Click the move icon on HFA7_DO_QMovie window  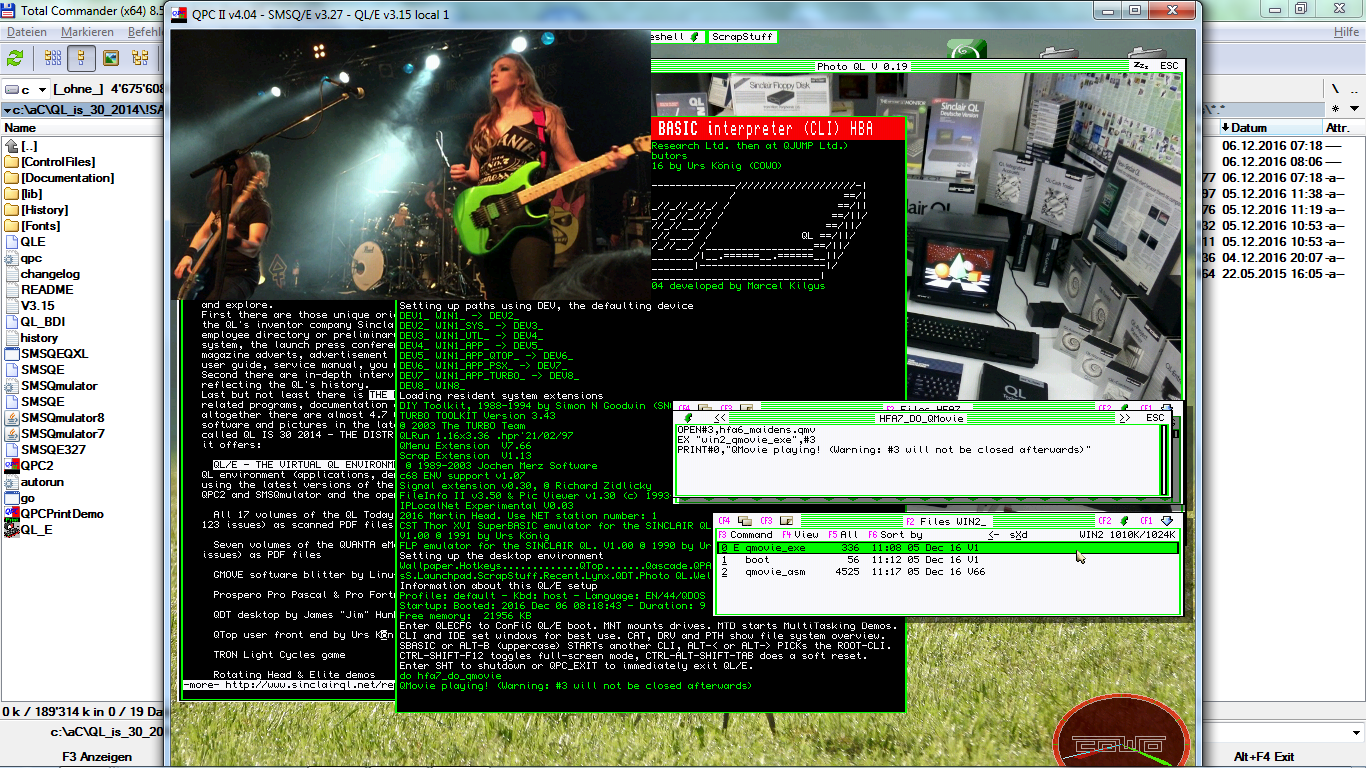687,418
